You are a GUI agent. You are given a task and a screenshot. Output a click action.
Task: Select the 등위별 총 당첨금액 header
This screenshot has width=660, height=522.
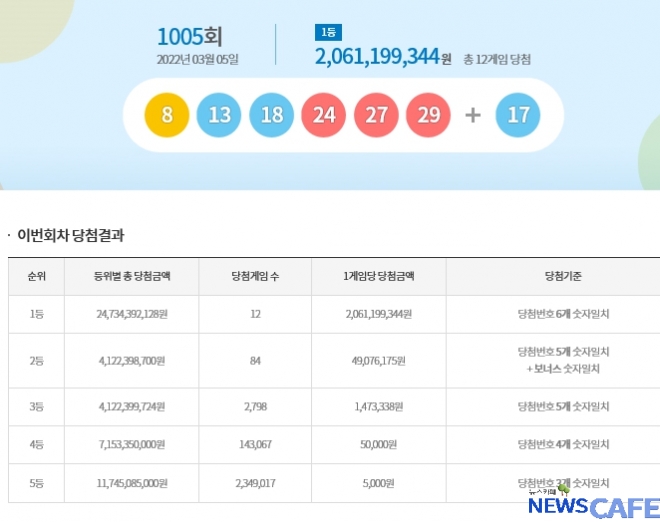point(131,276)
